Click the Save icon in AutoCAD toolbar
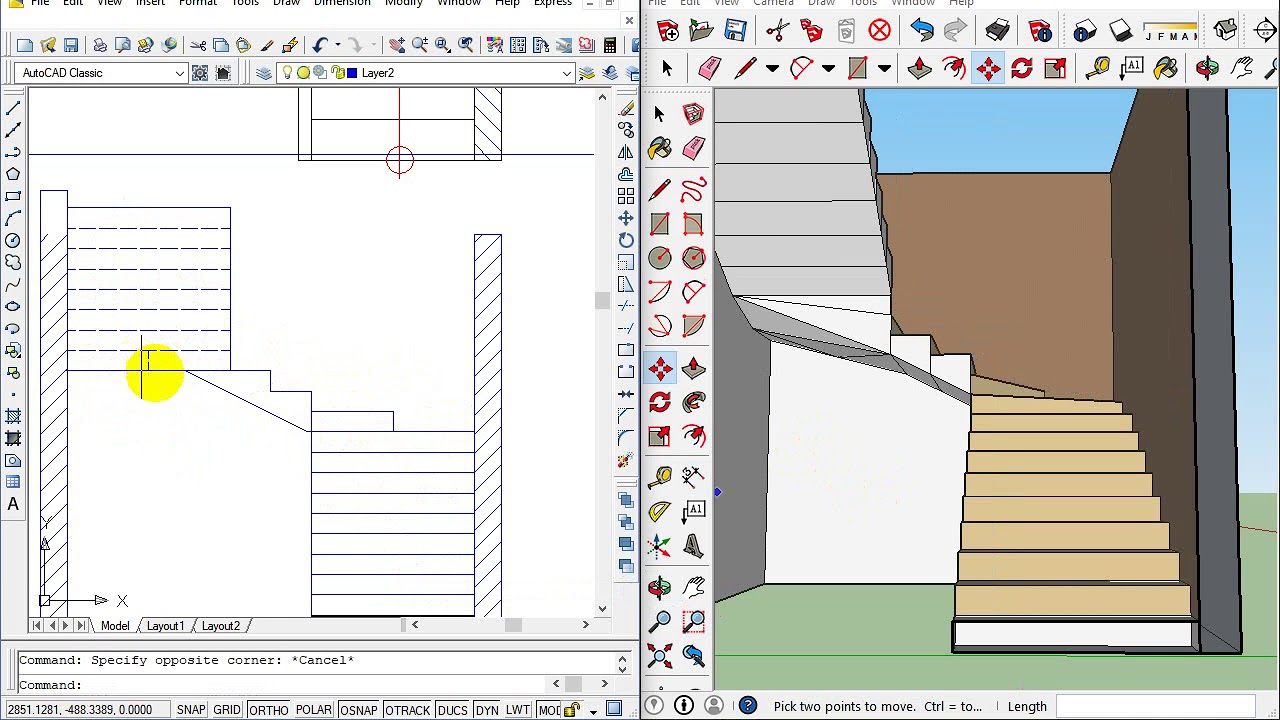The height and width of the screenshot is (720, 1280). coord(71,45)
